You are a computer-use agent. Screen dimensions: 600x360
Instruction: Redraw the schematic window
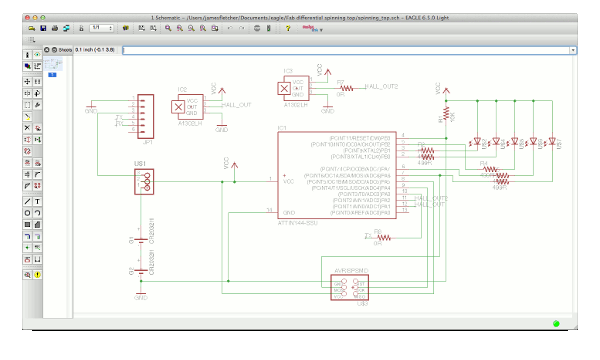(x=203, y=28)
